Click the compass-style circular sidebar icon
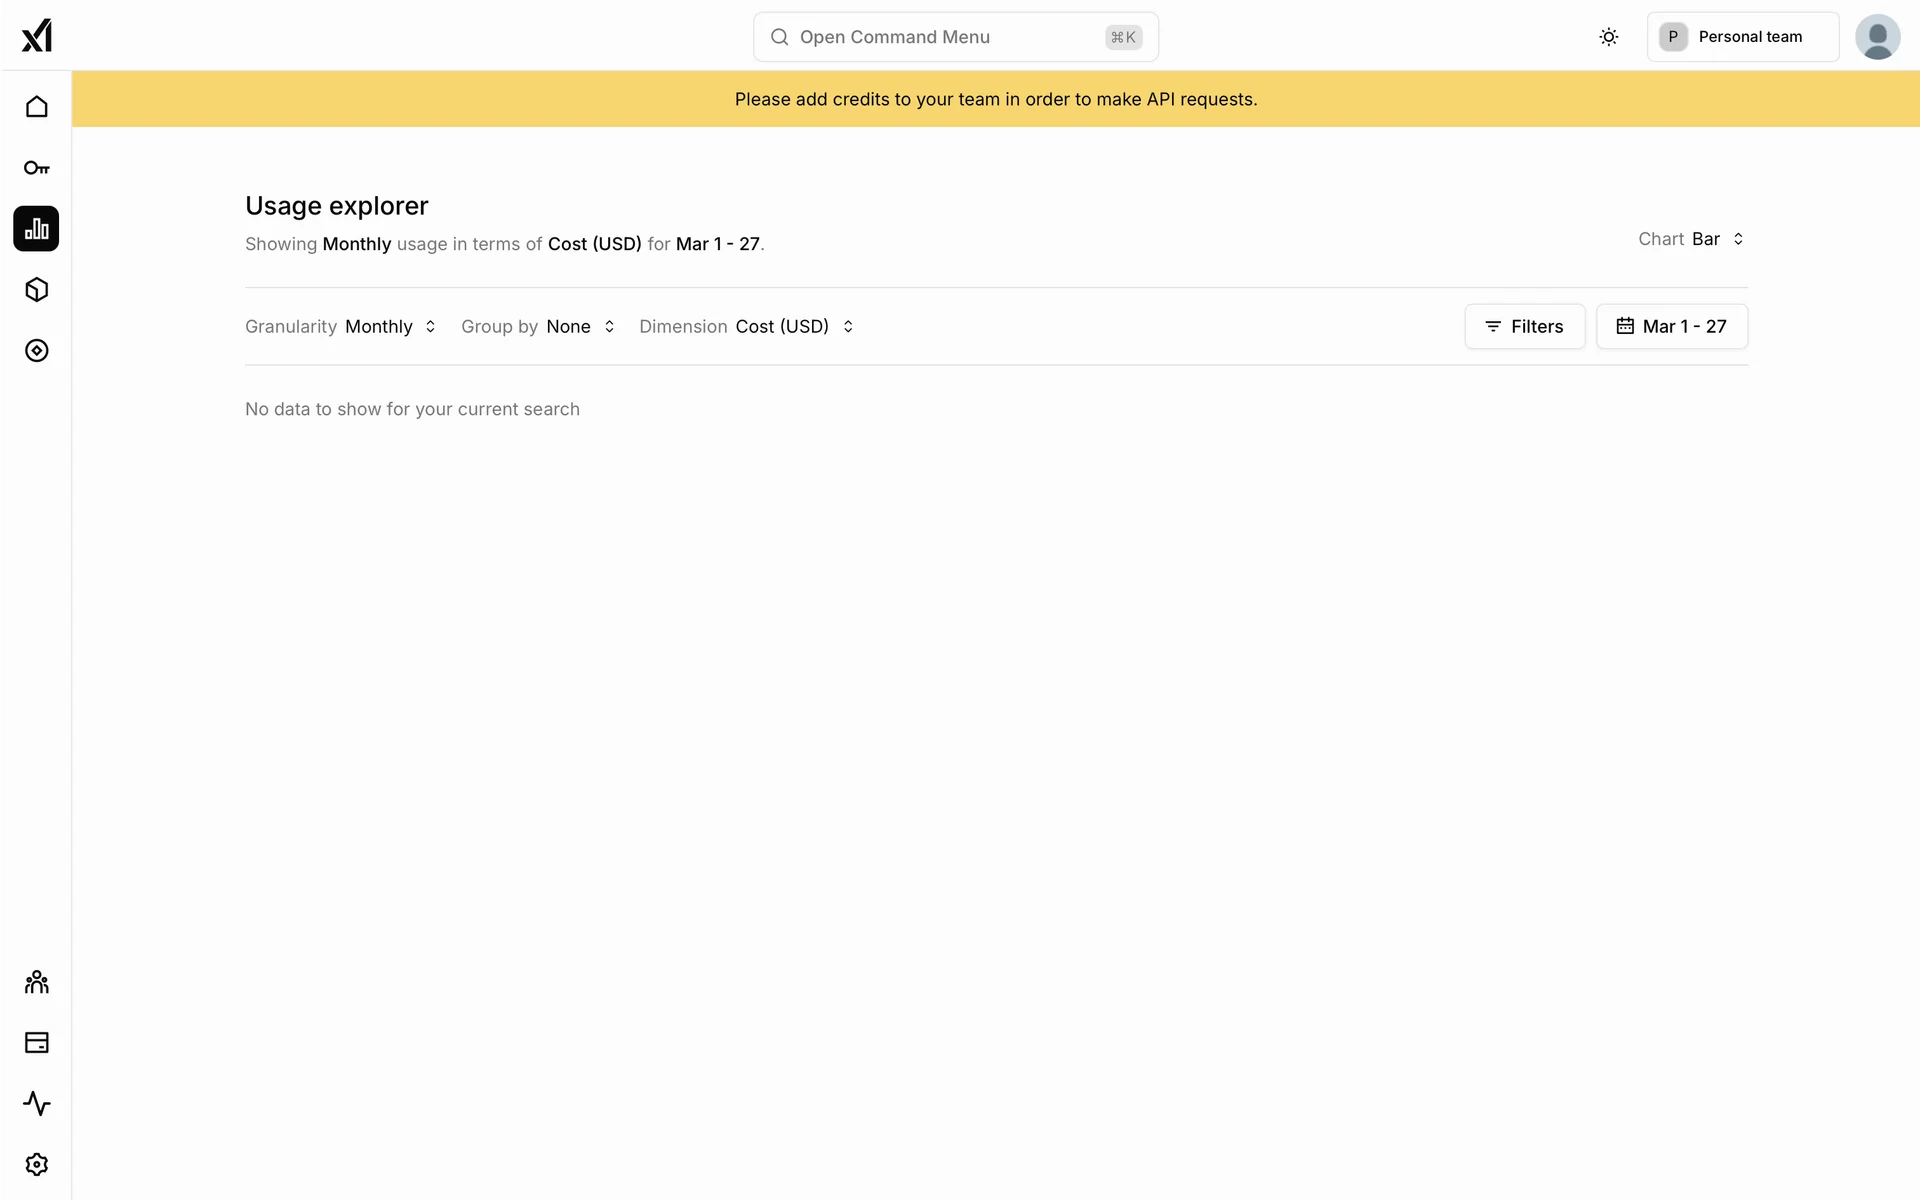The image size is (1920, 1200). [37, 351]
